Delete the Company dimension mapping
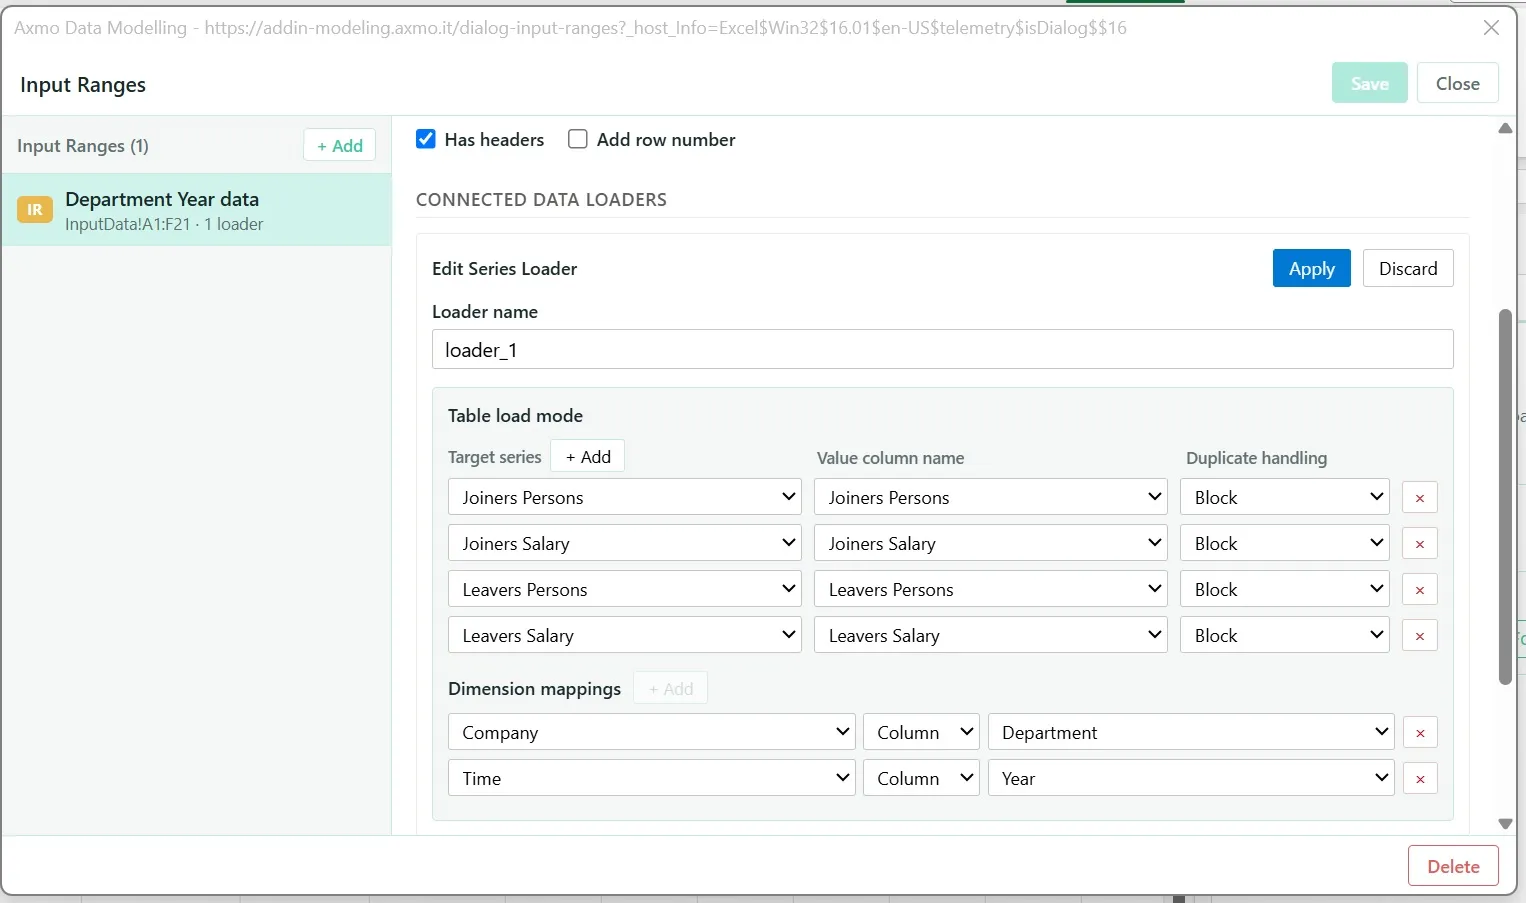Image resolution: width=1526 pixels, height=903 pixels. pyautogui.click(x=1419, y=732)
